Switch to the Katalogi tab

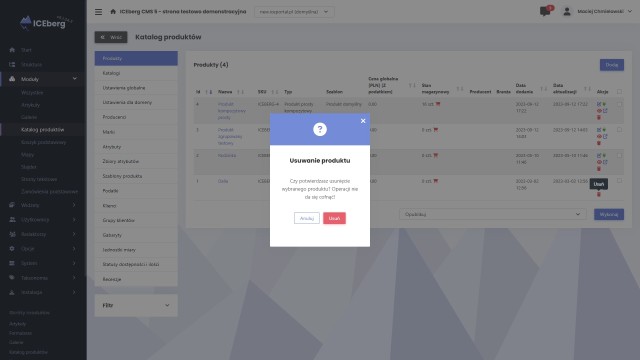[x=136, y=73]
